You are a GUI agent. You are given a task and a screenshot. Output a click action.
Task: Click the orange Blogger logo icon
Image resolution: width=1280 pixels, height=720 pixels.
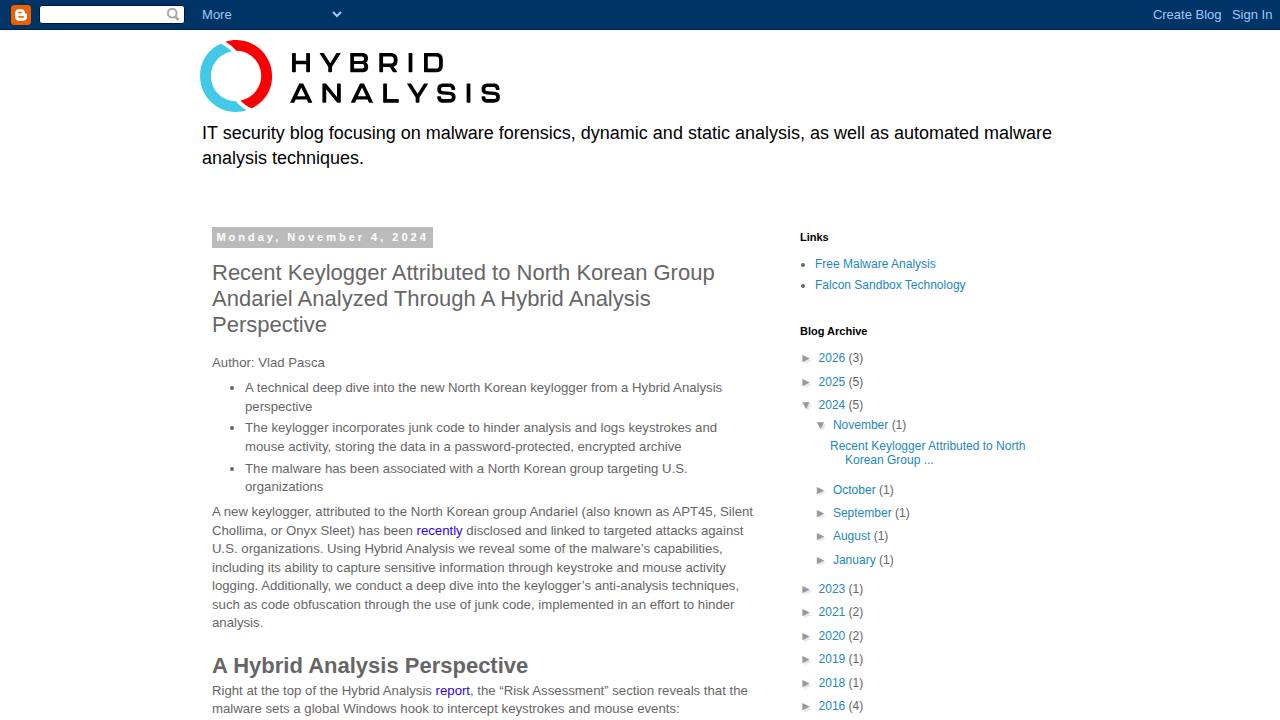(20, 14)
